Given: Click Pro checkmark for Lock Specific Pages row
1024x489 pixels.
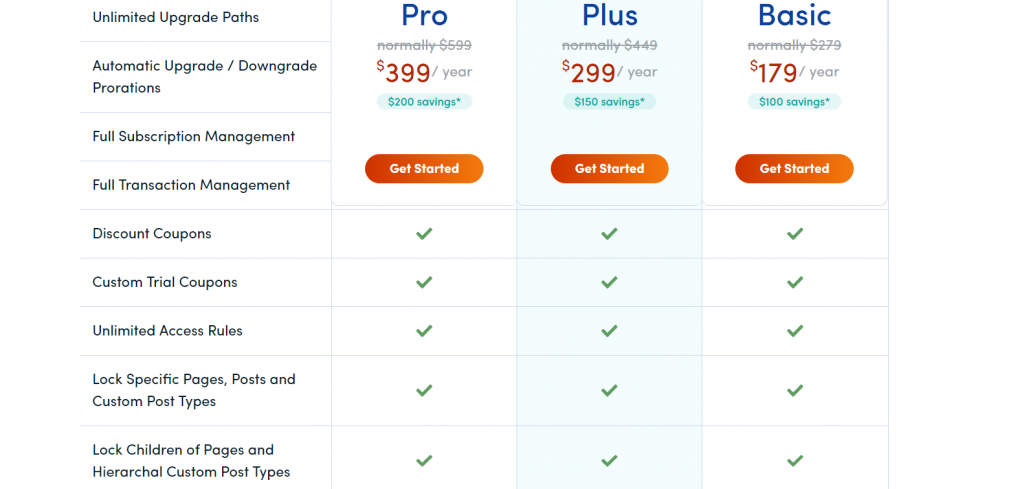Looking at the screenshot, I should click(424, 390).
